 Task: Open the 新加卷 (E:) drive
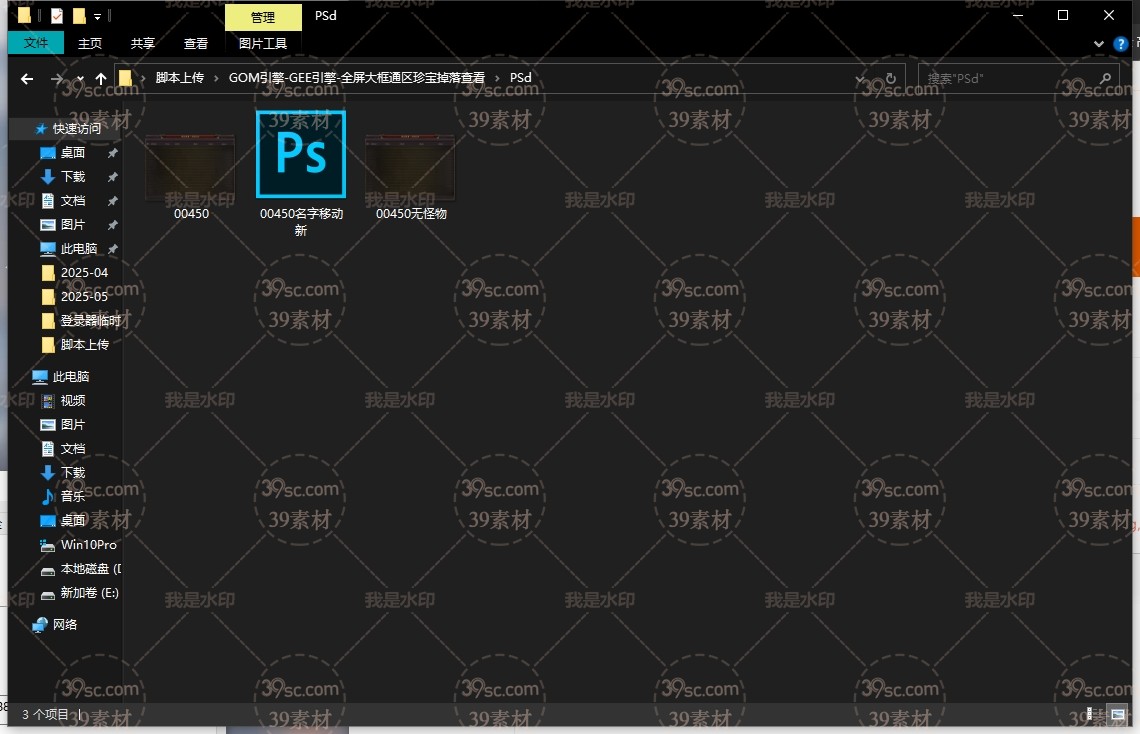pos(89,592)
